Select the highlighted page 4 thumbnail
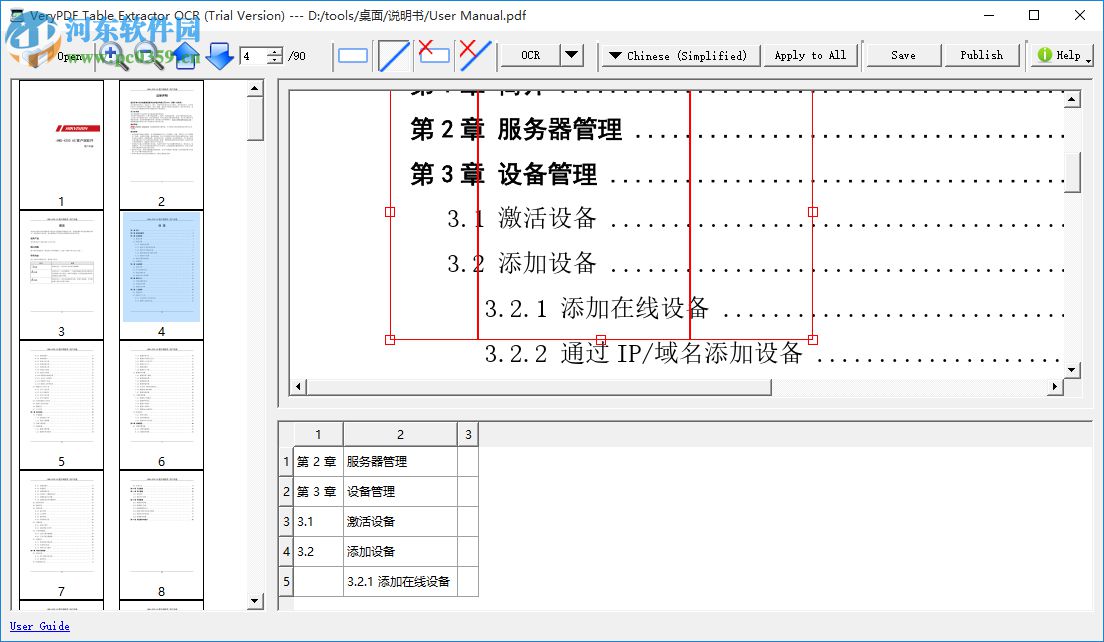The width and height of the screenshot is (1104, 642). click(x=162, y=265)
